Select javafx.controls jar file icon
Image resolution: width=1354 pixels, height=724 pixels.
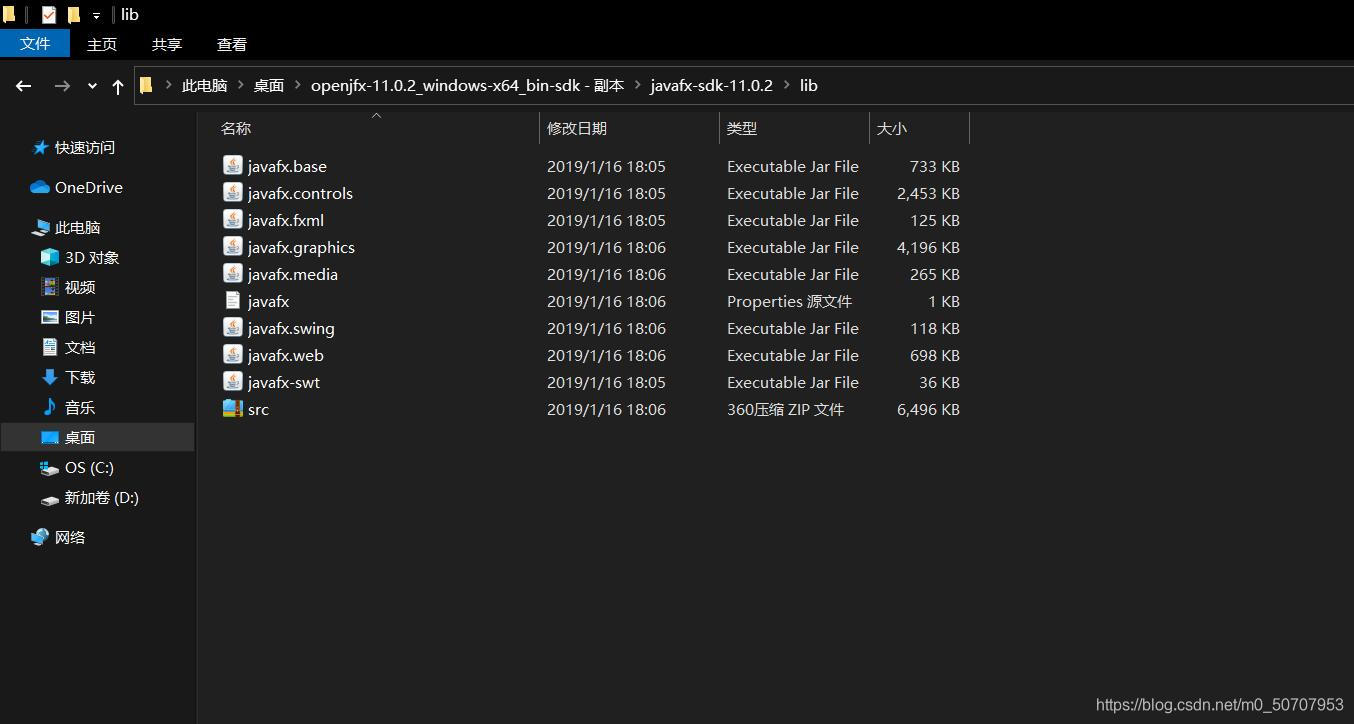click(232, 193)
